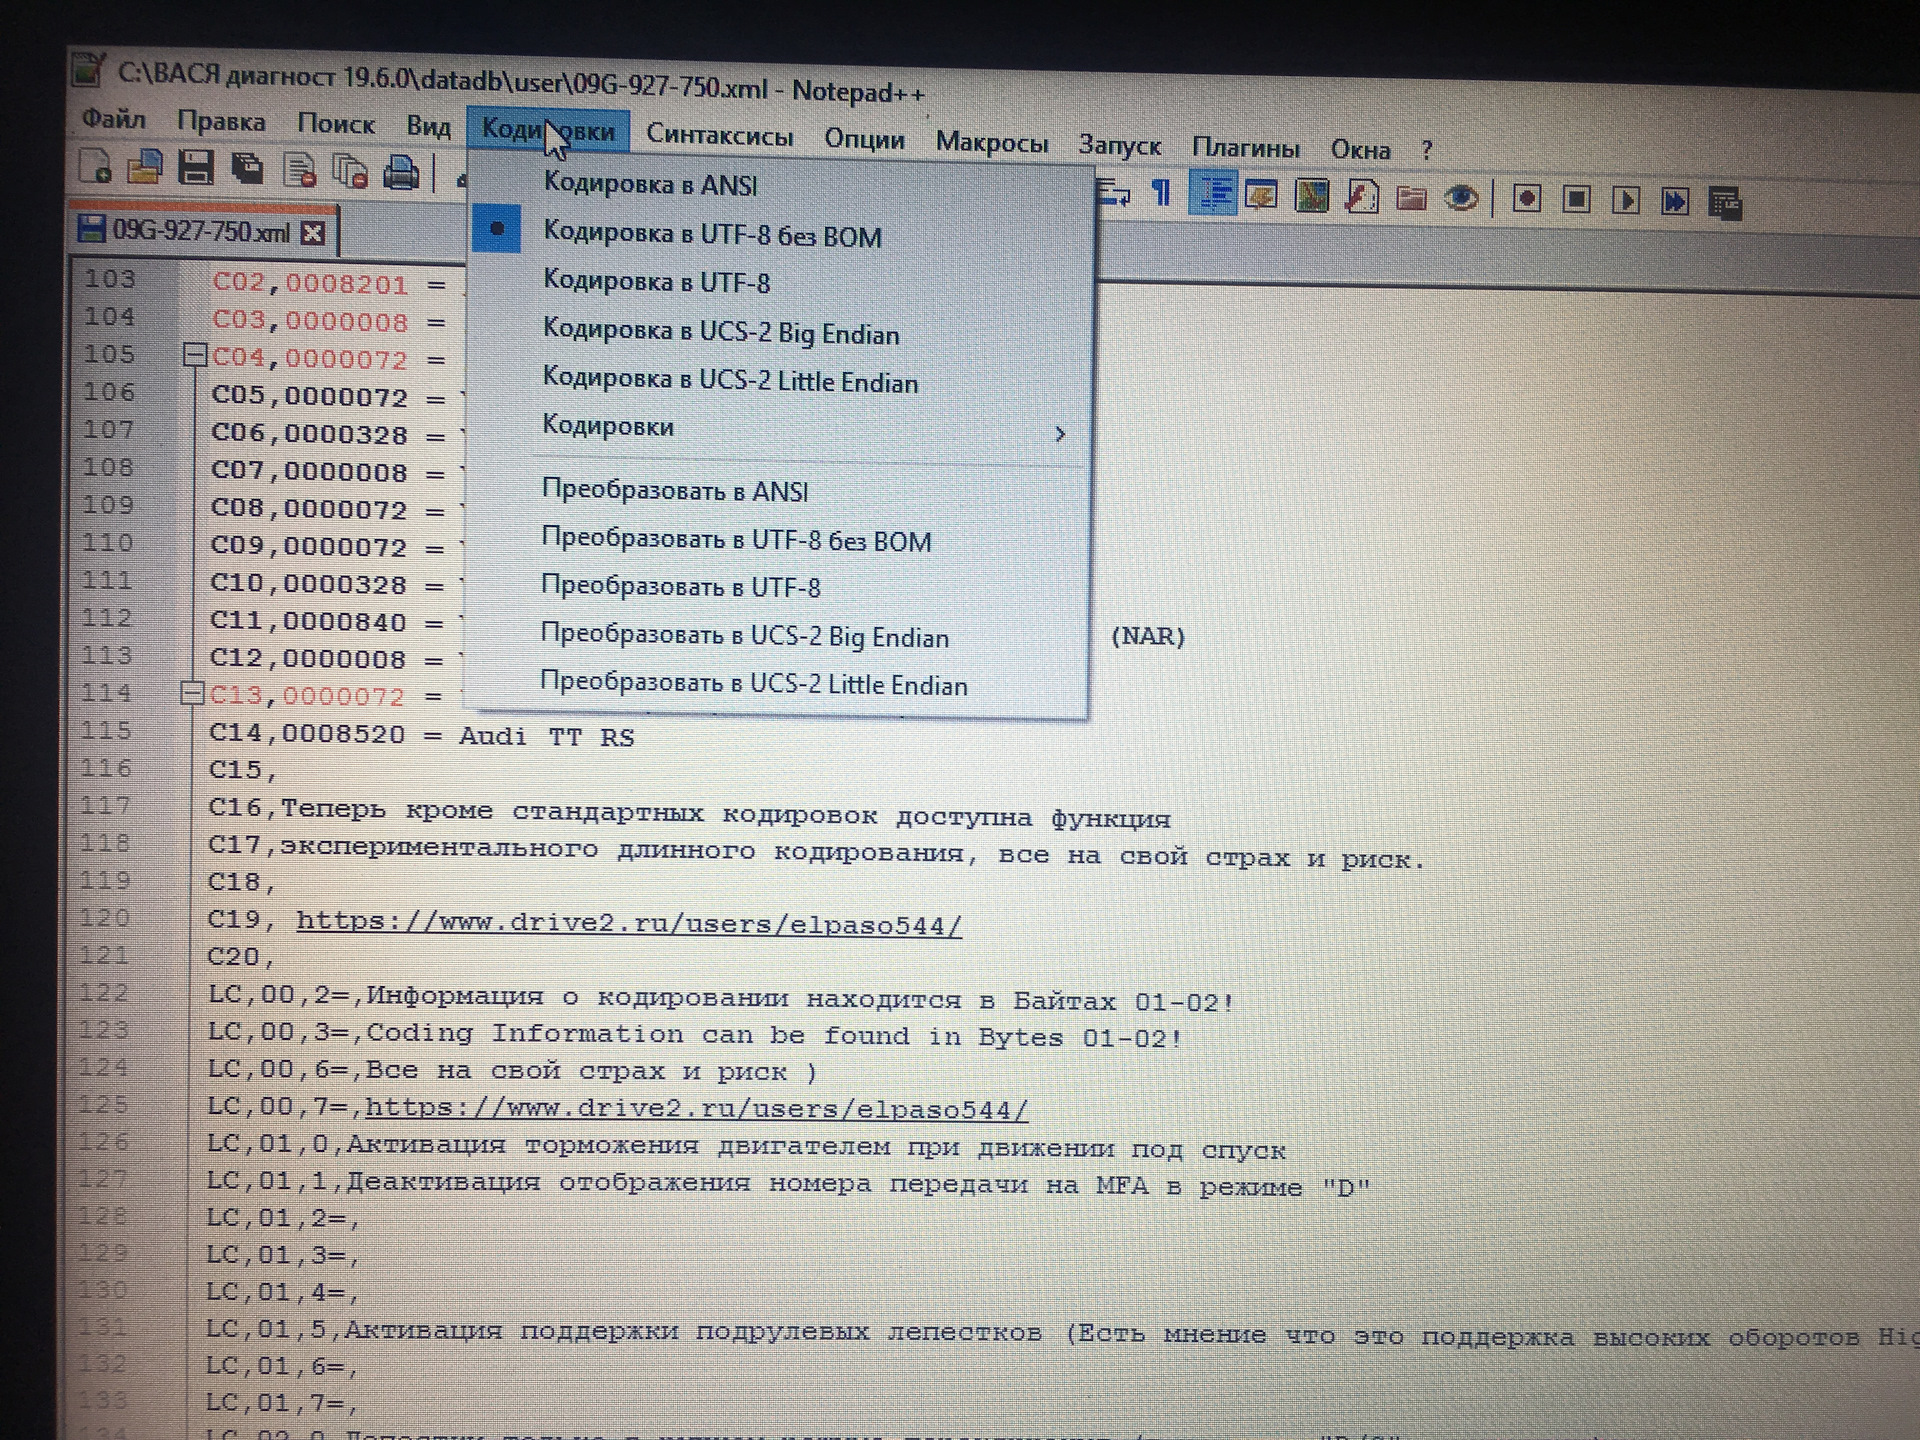1920x1440 pixels.
Task: Close the 09G-927-750.xml tab
Action: 313,233
